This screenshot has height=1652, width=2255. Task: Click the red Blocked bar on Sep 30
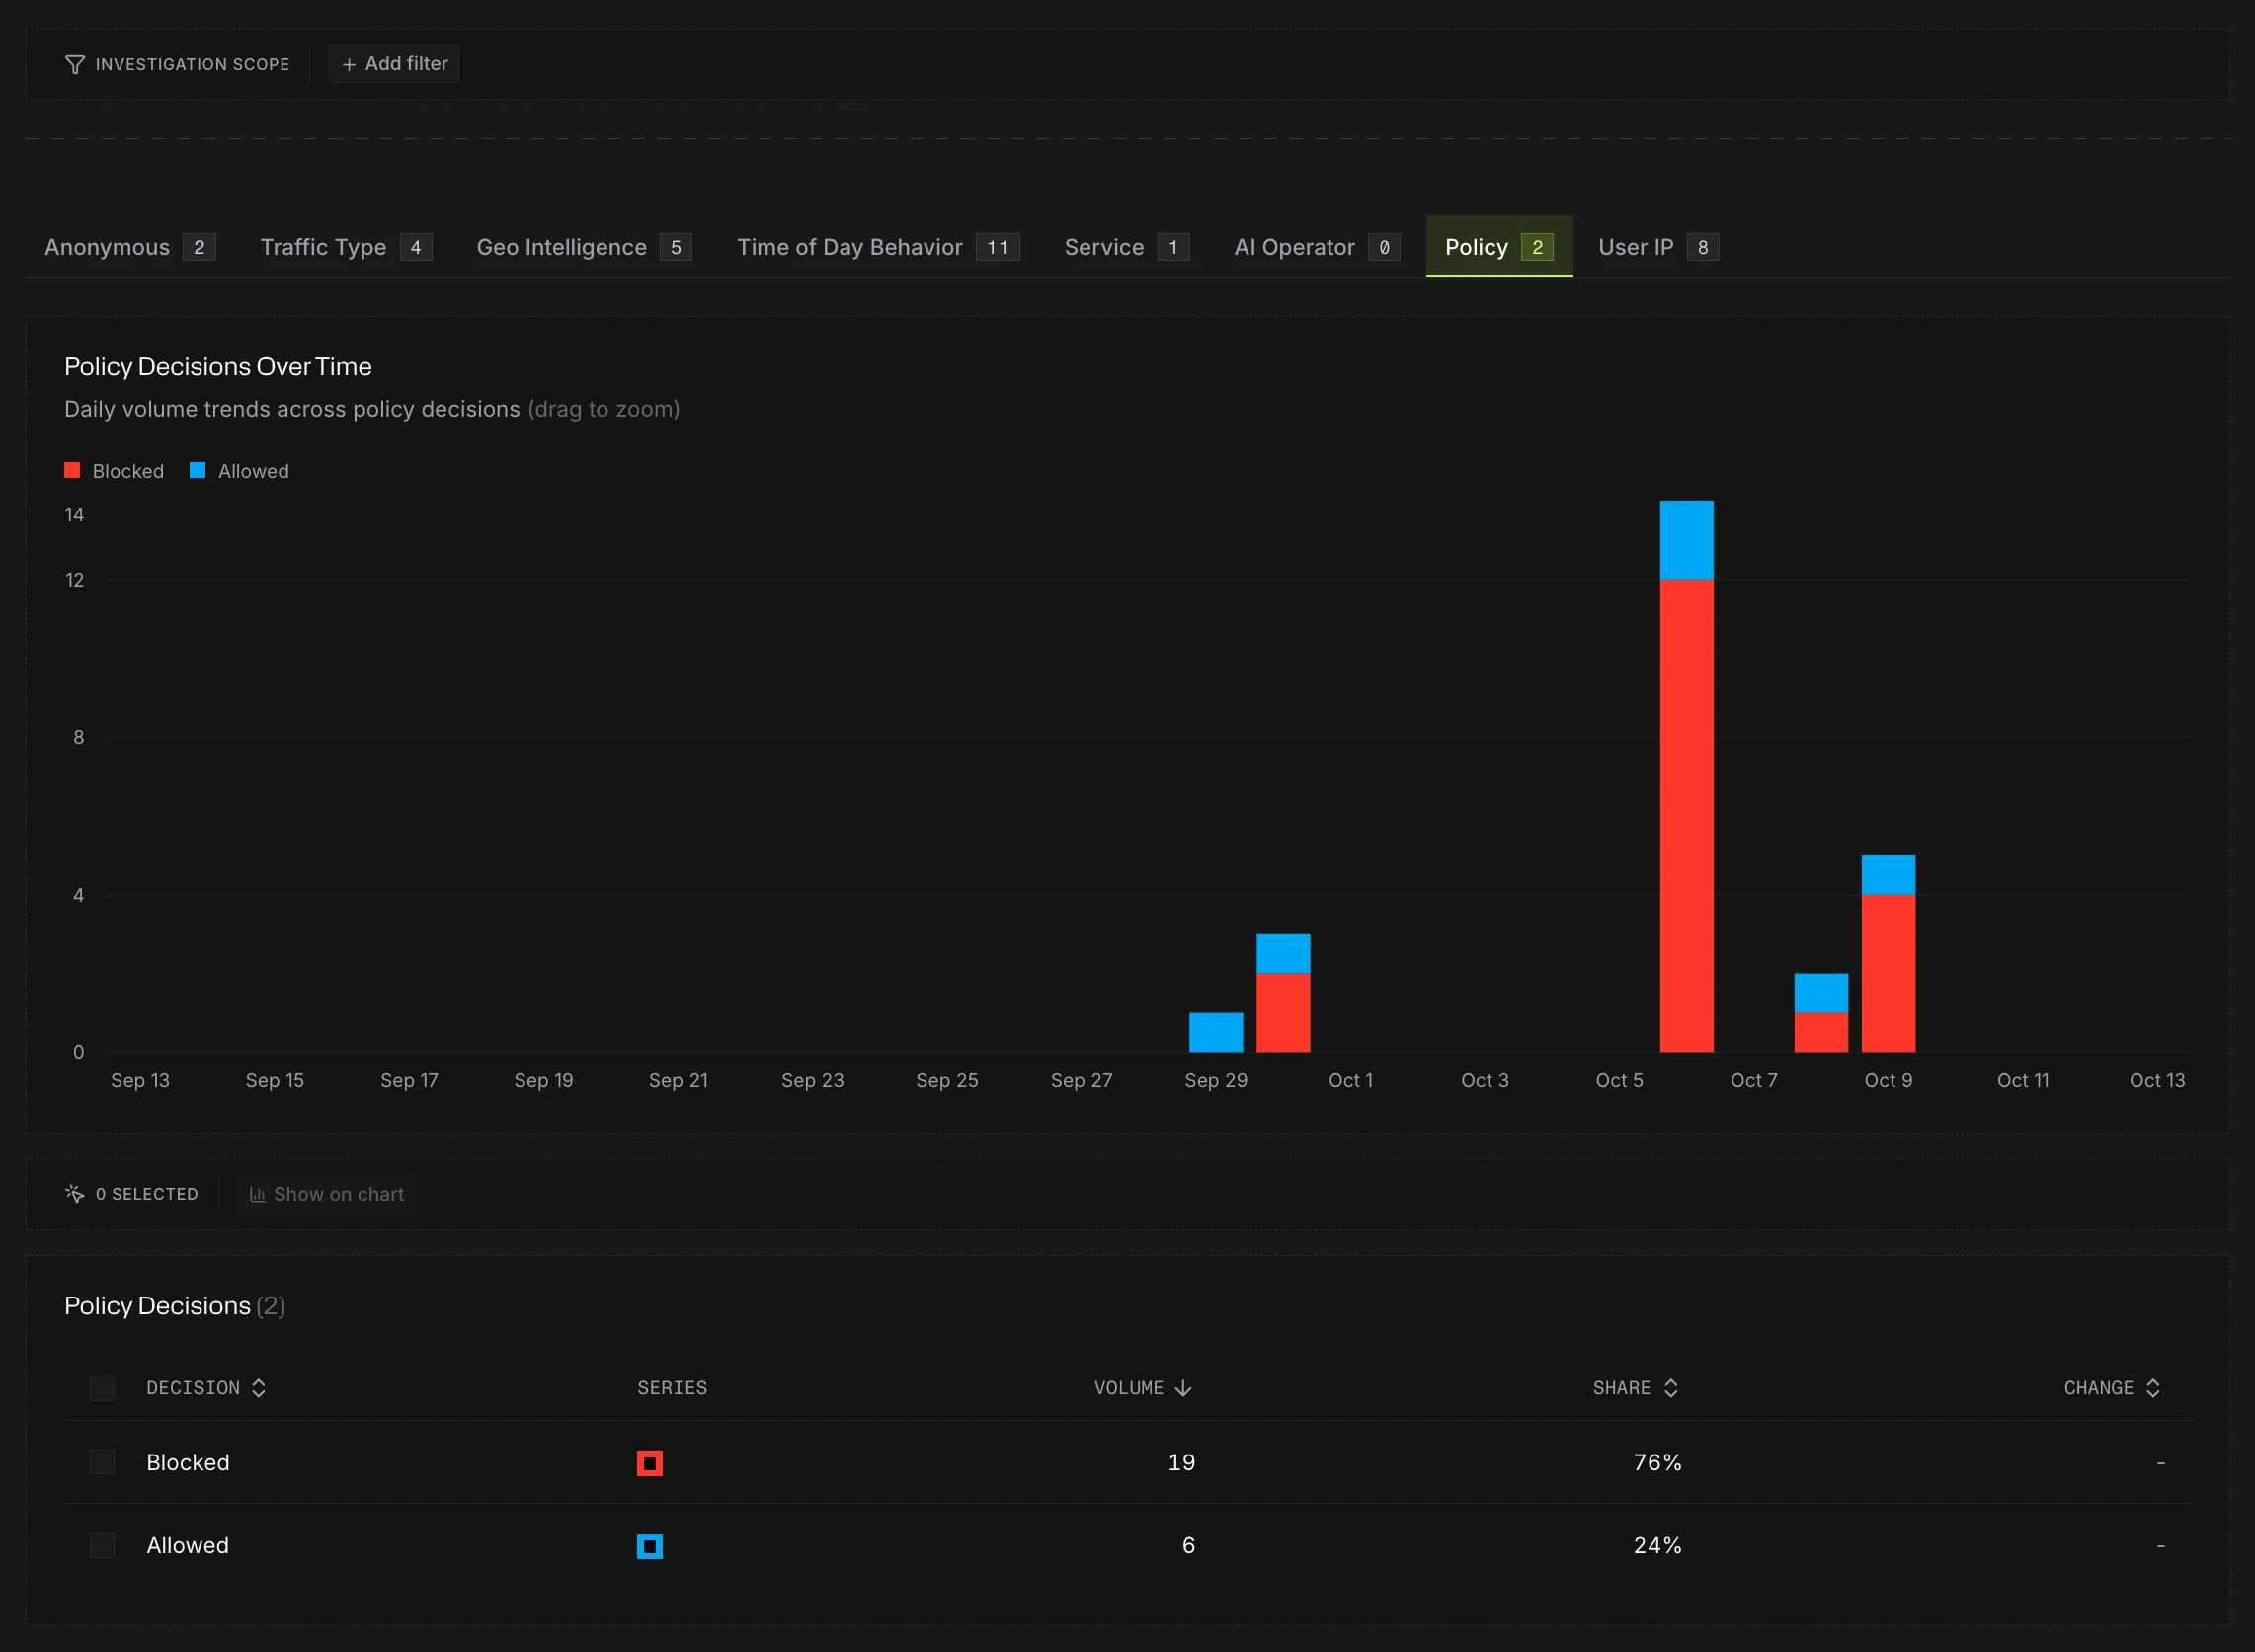coord(1283,1012)
